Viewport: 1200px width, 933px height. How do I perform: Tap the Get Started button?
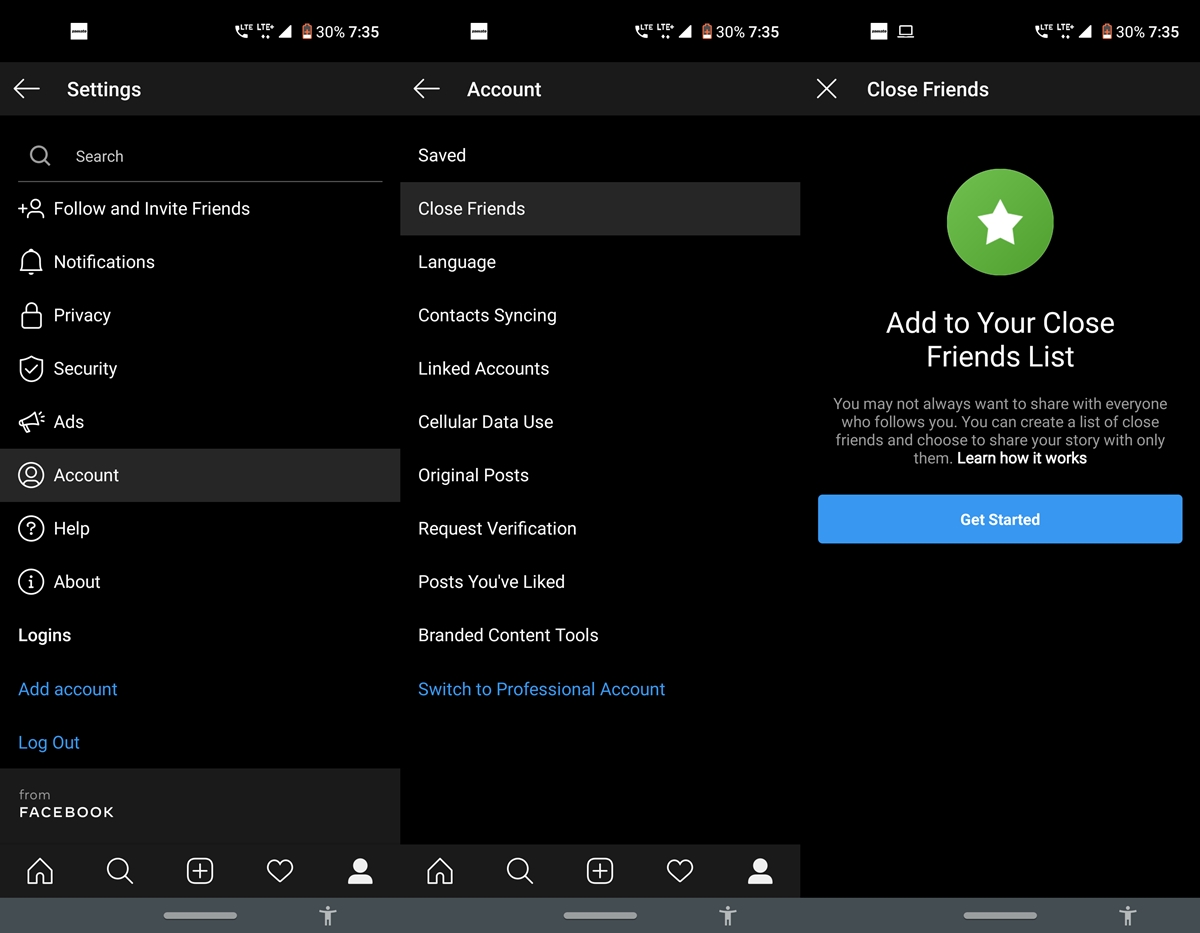tap(1000, 519)
